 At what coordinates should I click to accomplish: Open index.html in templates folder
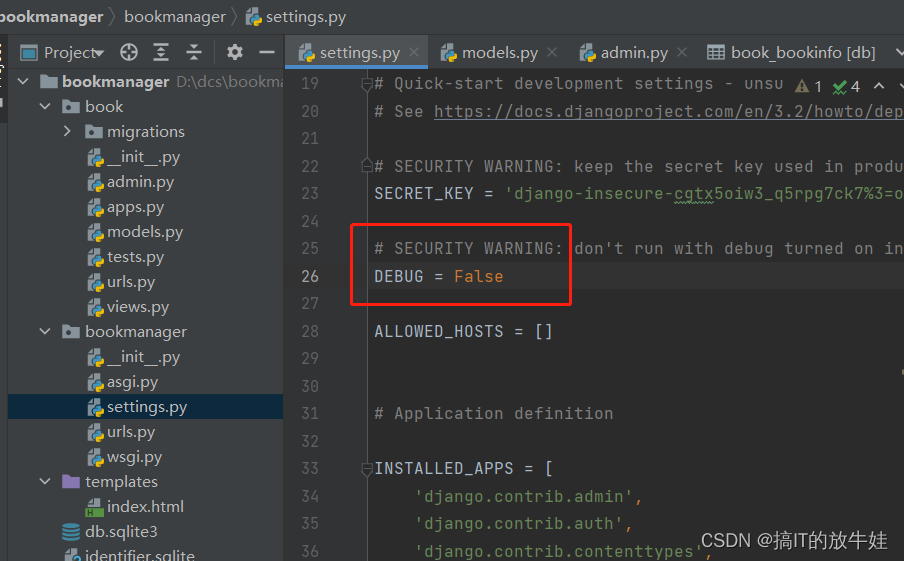pos(134,506)
